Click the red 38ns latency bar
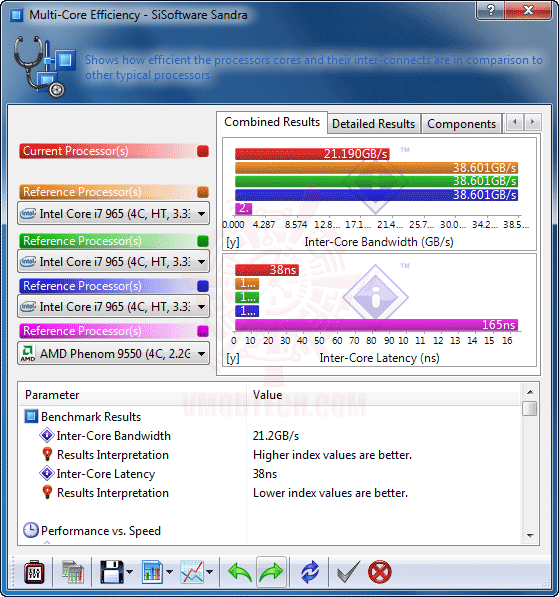The width and height of the screenshot is (559, 597). point(267,270)
